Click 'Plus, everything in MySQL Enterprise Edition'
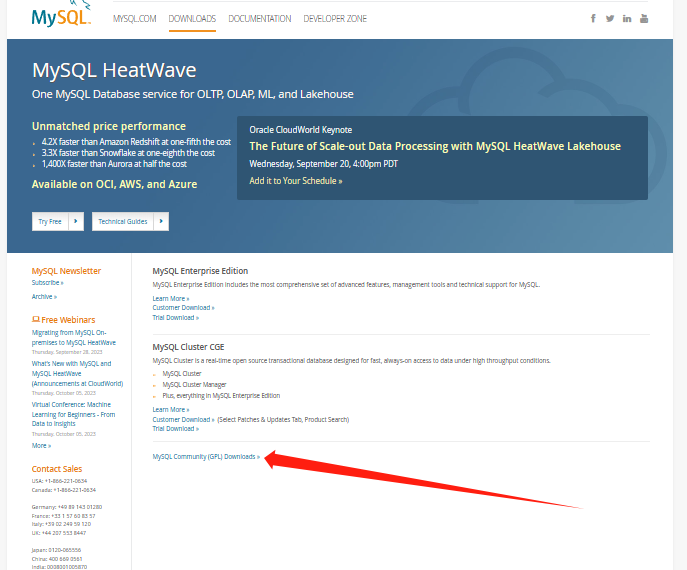Viewport: 687px width, 570px height. point(221,396)
